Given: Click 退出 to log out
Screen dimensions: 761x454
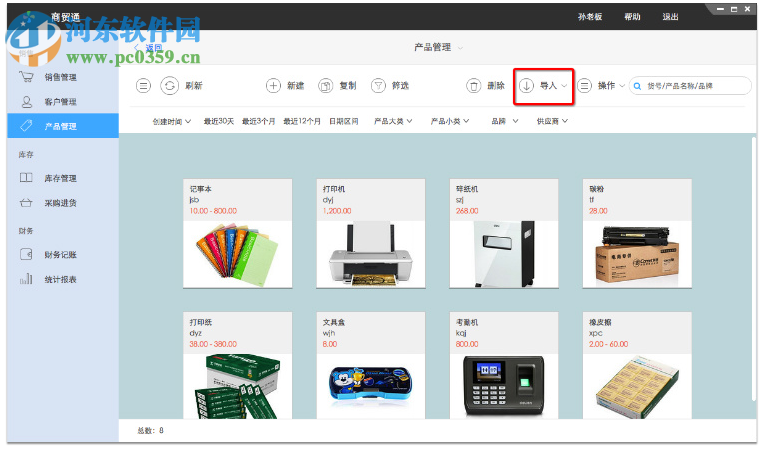Looking at the screenshot, I should coord(670,17).
